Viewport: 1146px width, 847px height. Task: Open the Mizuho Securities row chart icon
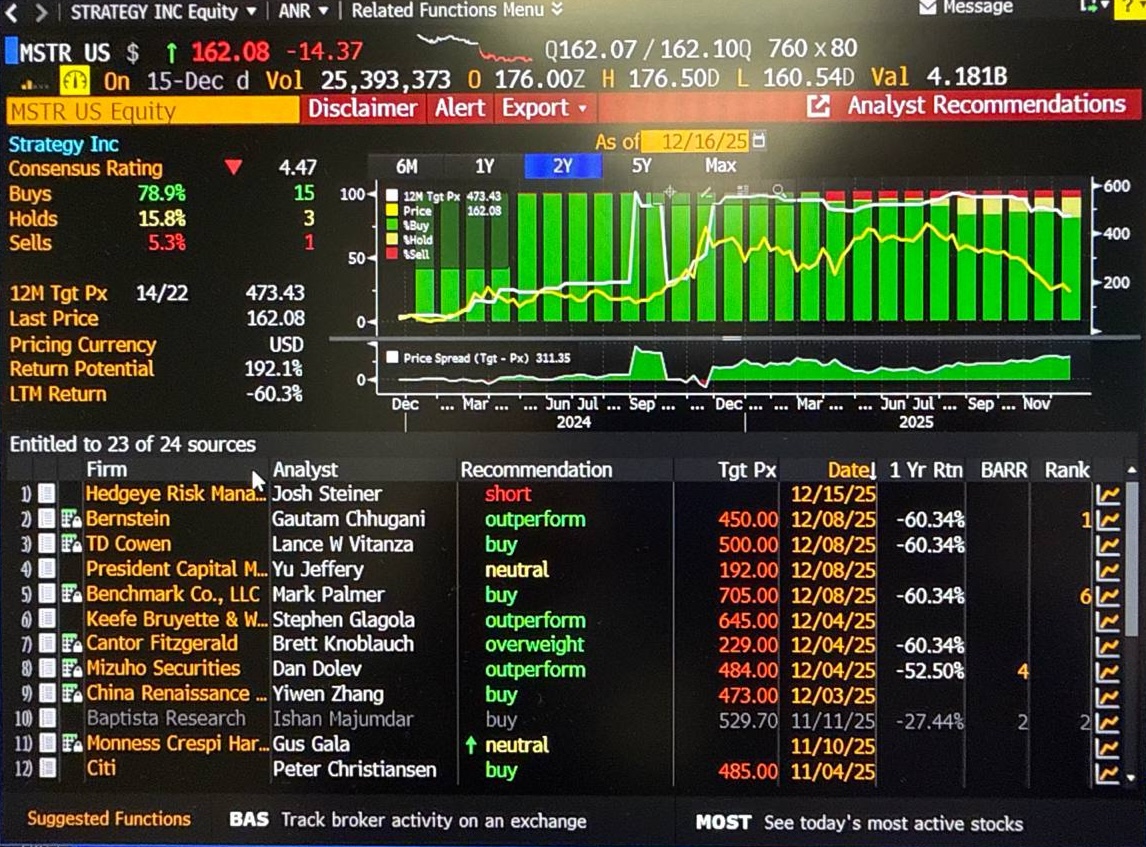pos(1108,670)
